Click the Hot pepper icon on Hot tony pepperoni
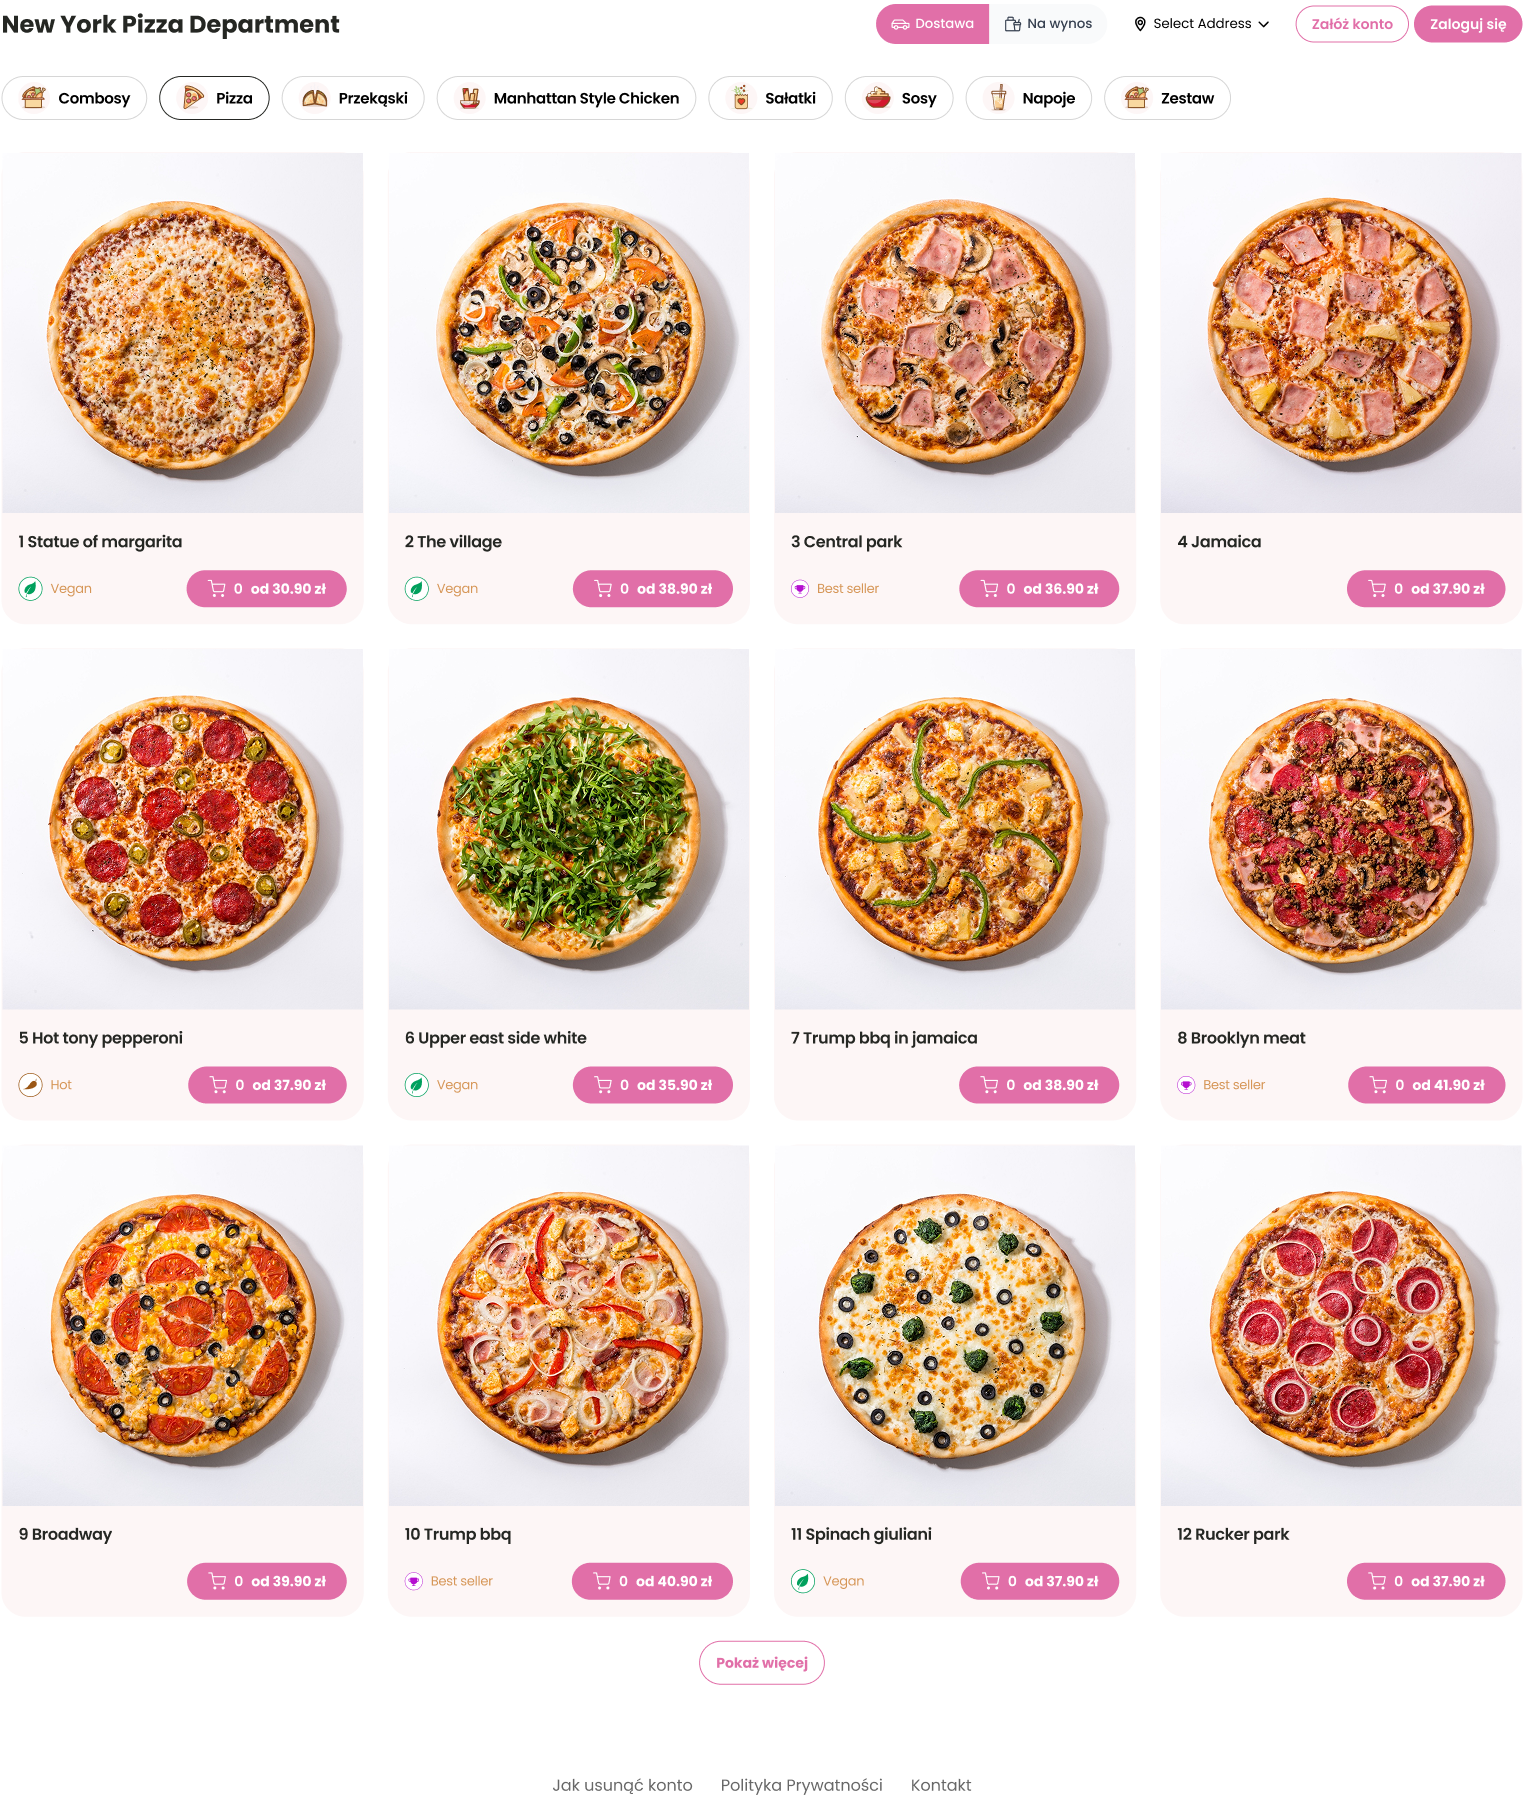1531x1800 pixels. 31,1085
